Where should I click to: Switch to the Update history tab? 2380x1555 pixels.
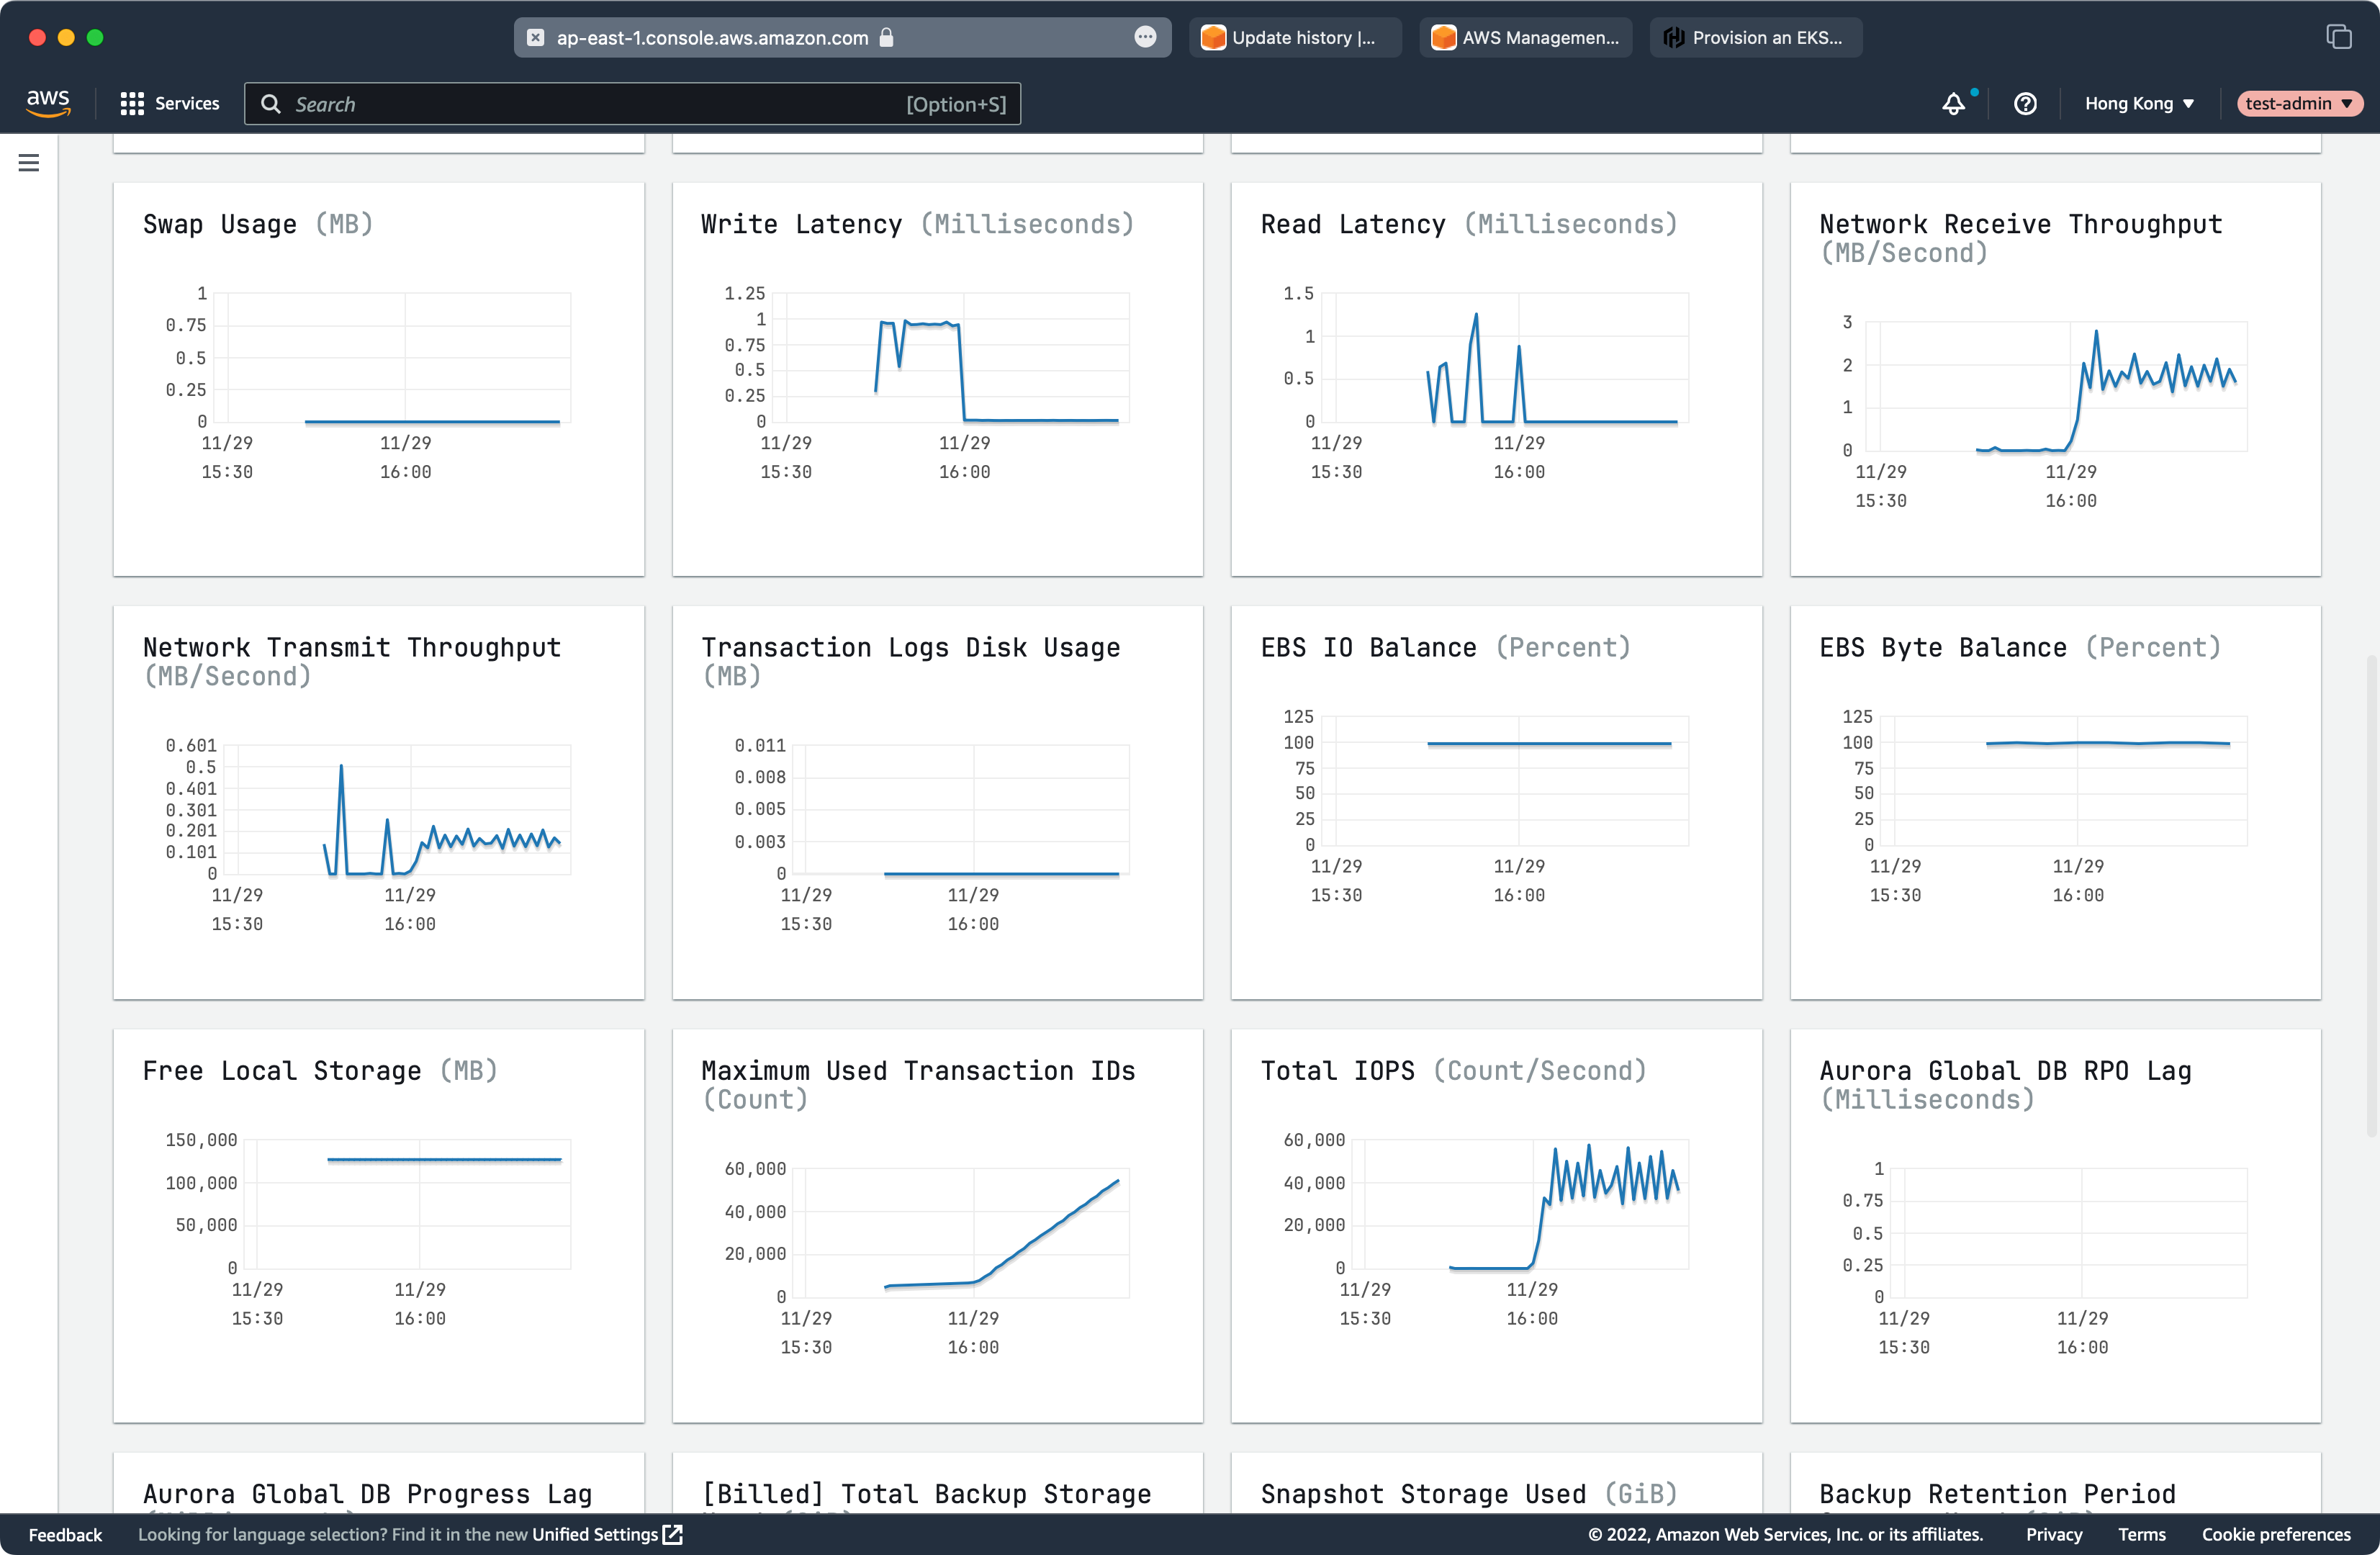(1294, 37)
